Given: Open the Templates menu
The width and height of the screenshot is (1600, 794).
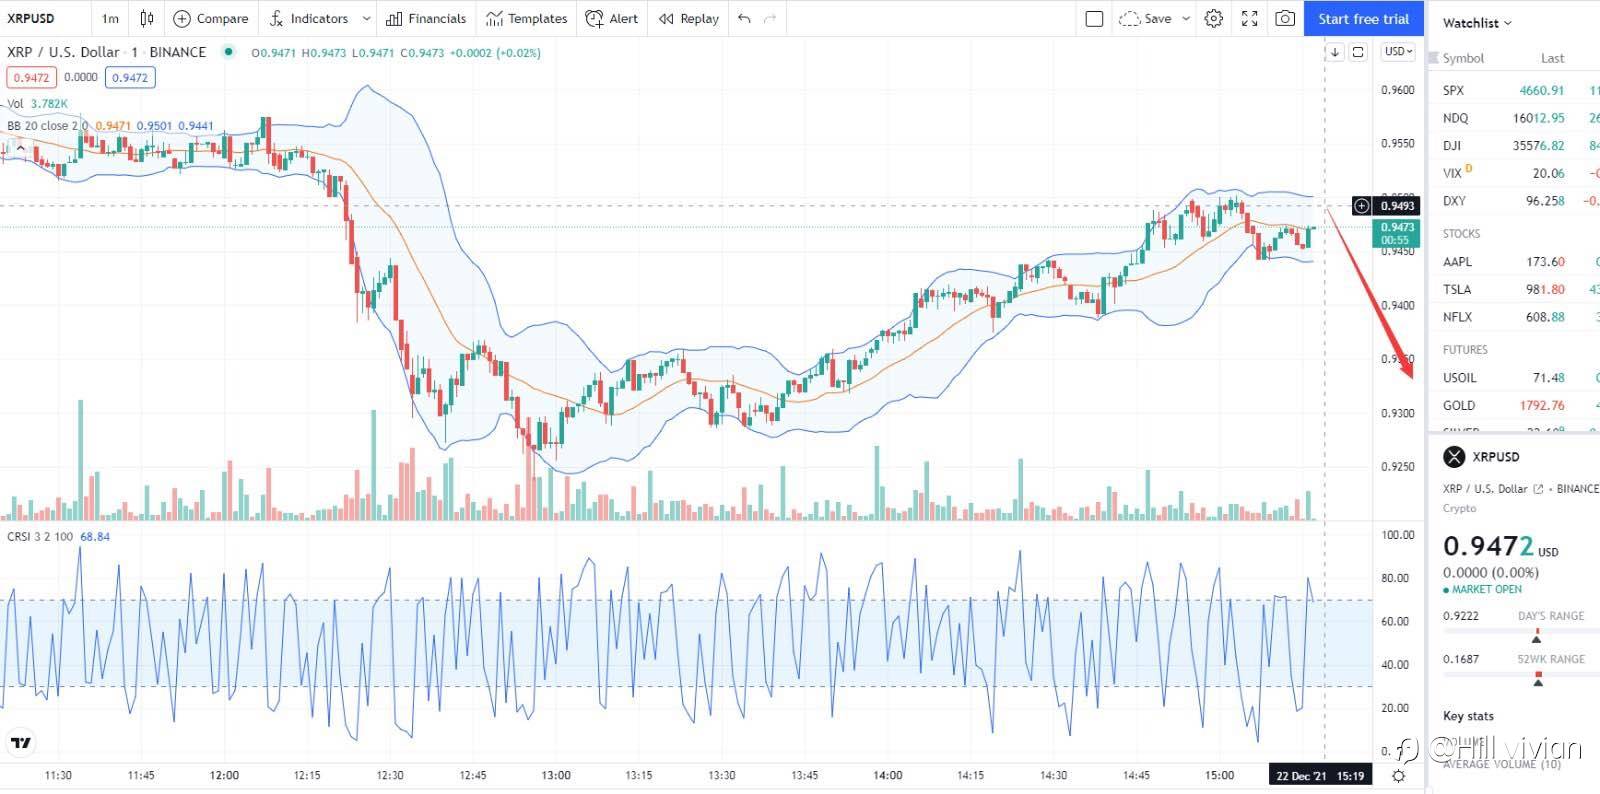Looking at the screenshot, I should [526, 18].
